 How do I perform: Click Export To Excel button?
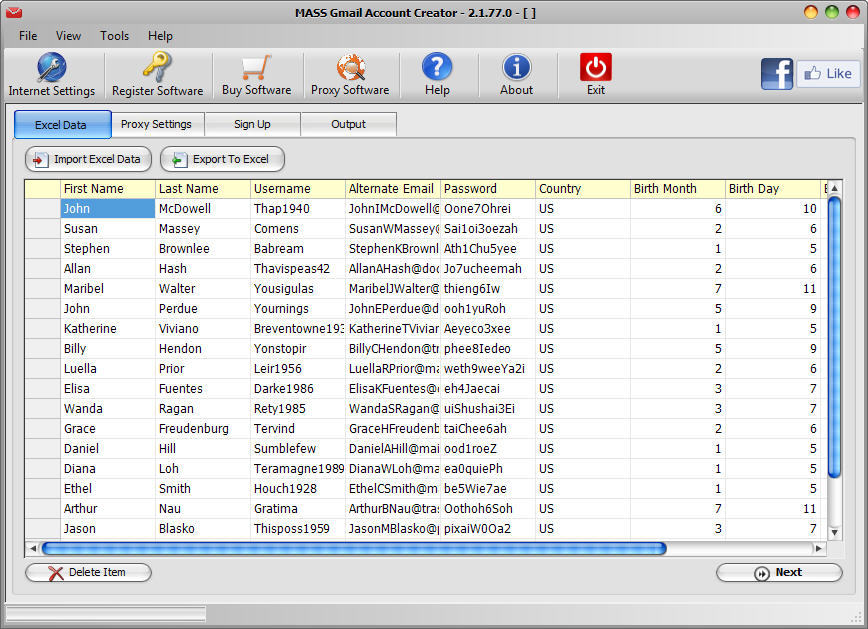point(223,159)
